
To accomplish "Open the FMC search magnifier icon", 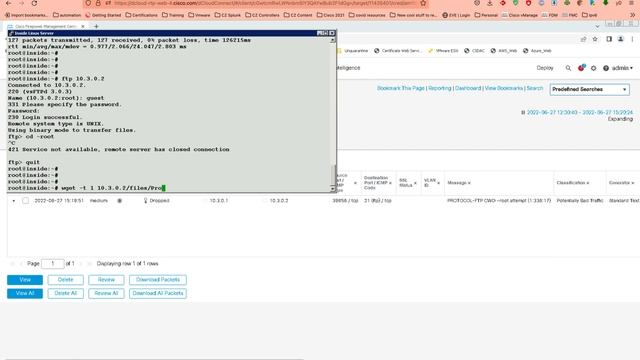I will click(568, 68).
